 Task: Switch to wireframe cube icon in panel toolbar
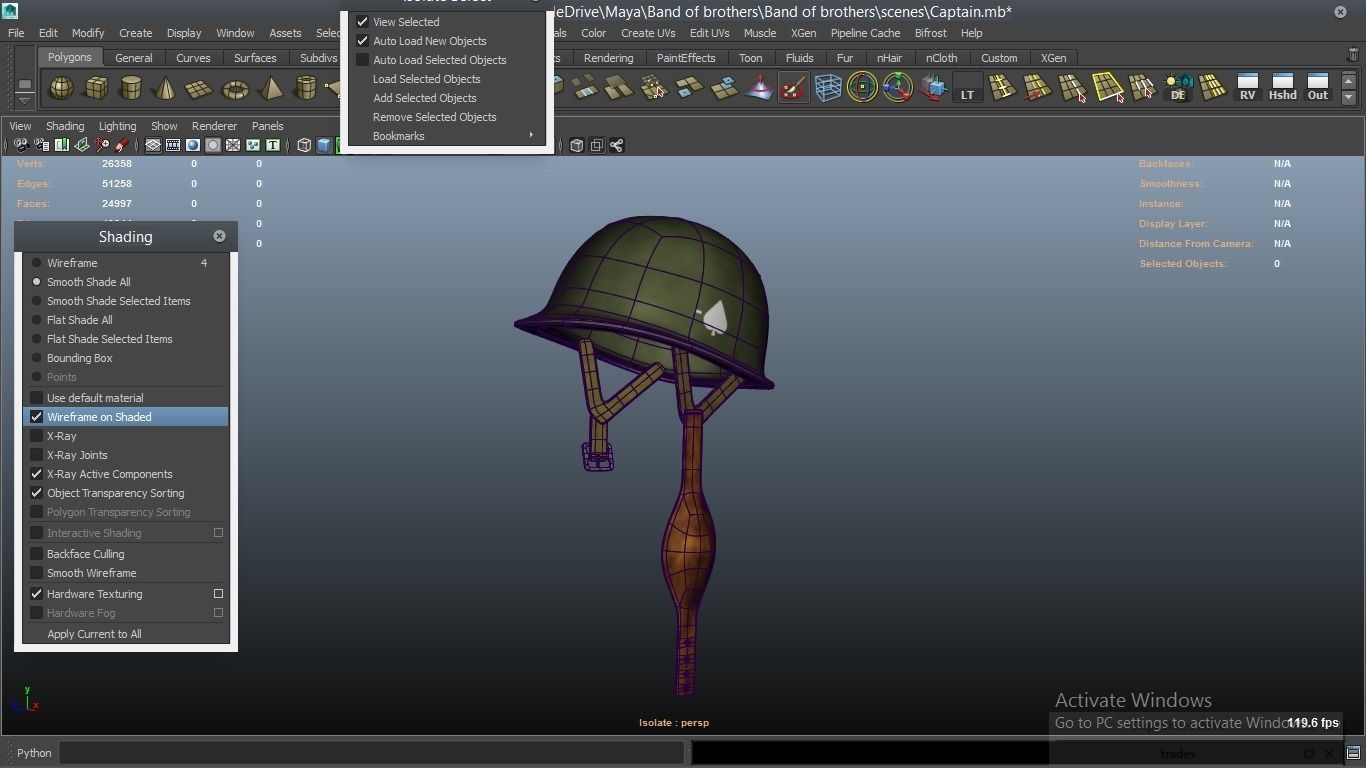[x=304, y=145]
